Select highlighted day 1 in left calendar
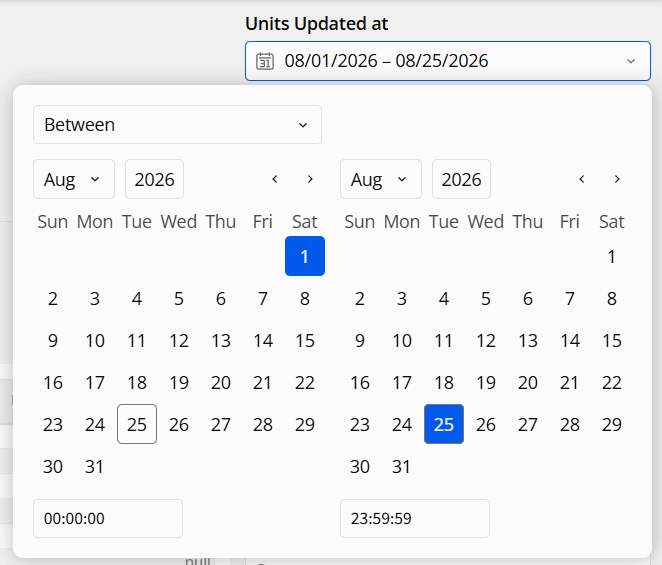The width and height of the screenshot is (662, 565). [x=305, y=256]
